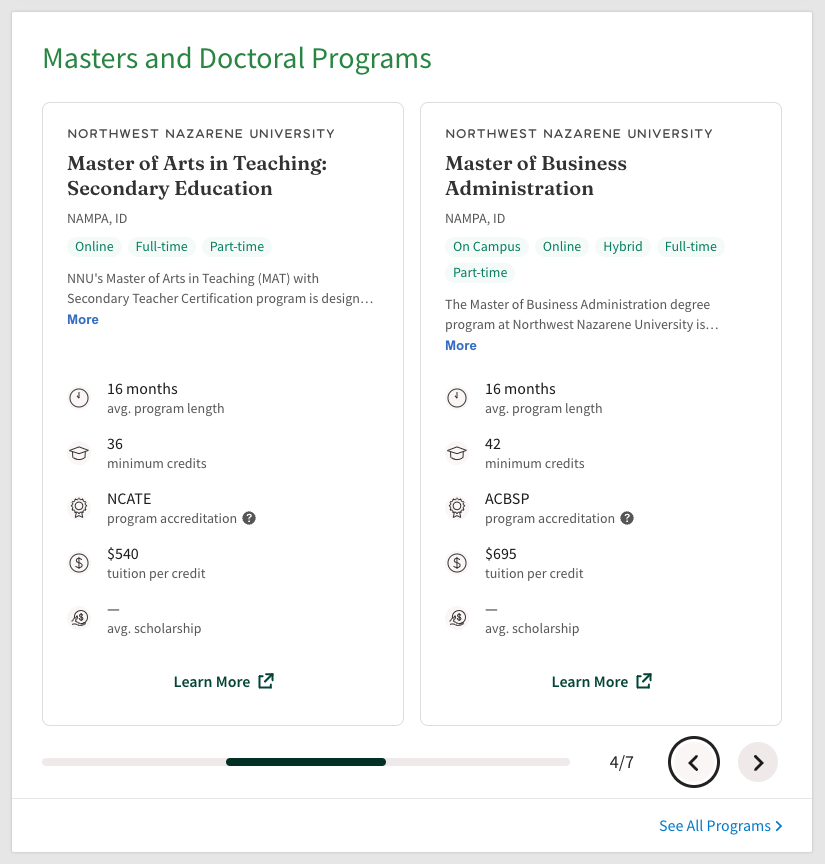The width and height of the screenshot is (825, 864).
Task: Click Full-time tag on MBA card
Action: tap(691, 246)
